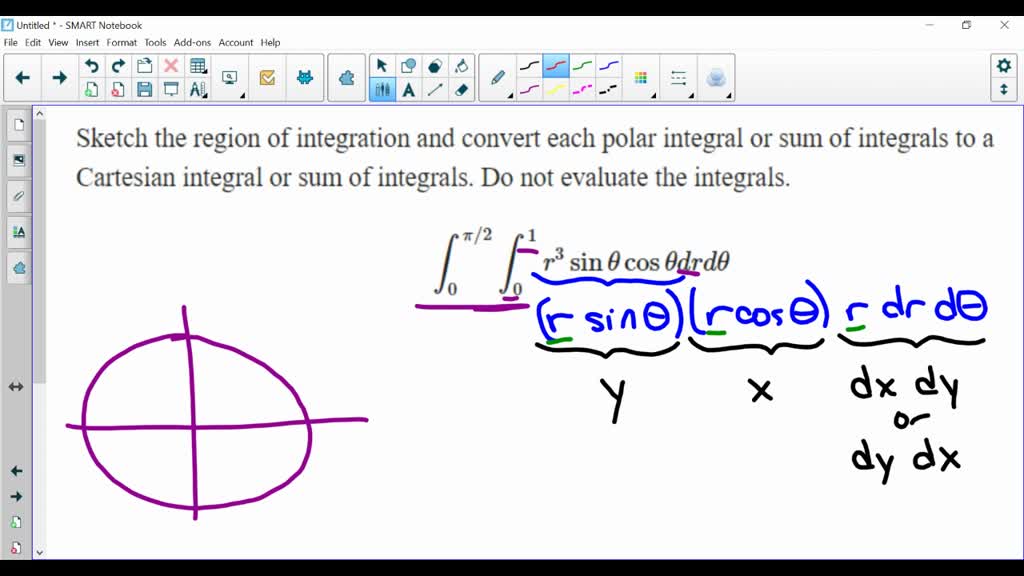Toggle the auto-hide toolbar option

1004,89
